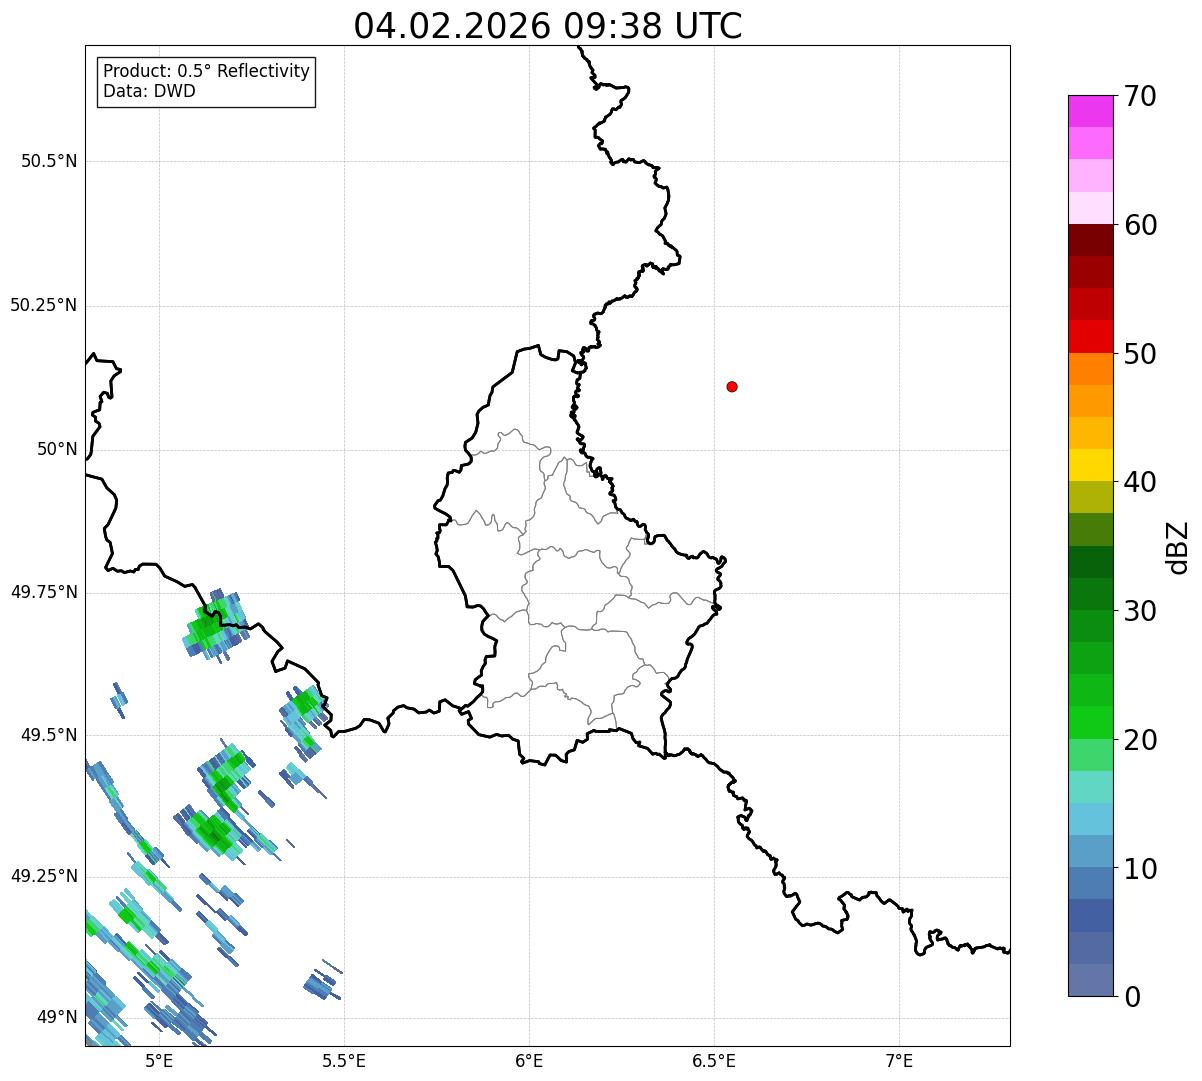1202x1081 pixels.
Task: Click the longitude label 5.5°E
Action: [344, 1062]
